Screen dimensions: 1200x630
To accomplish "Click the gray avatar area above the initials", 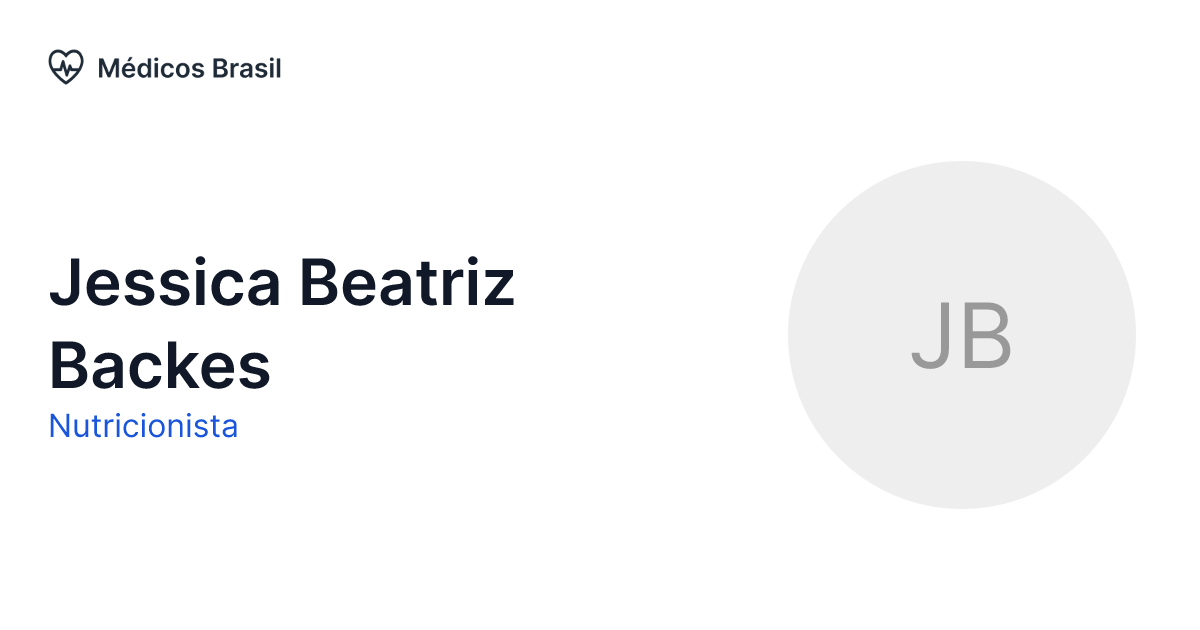I will click(961, 230).
